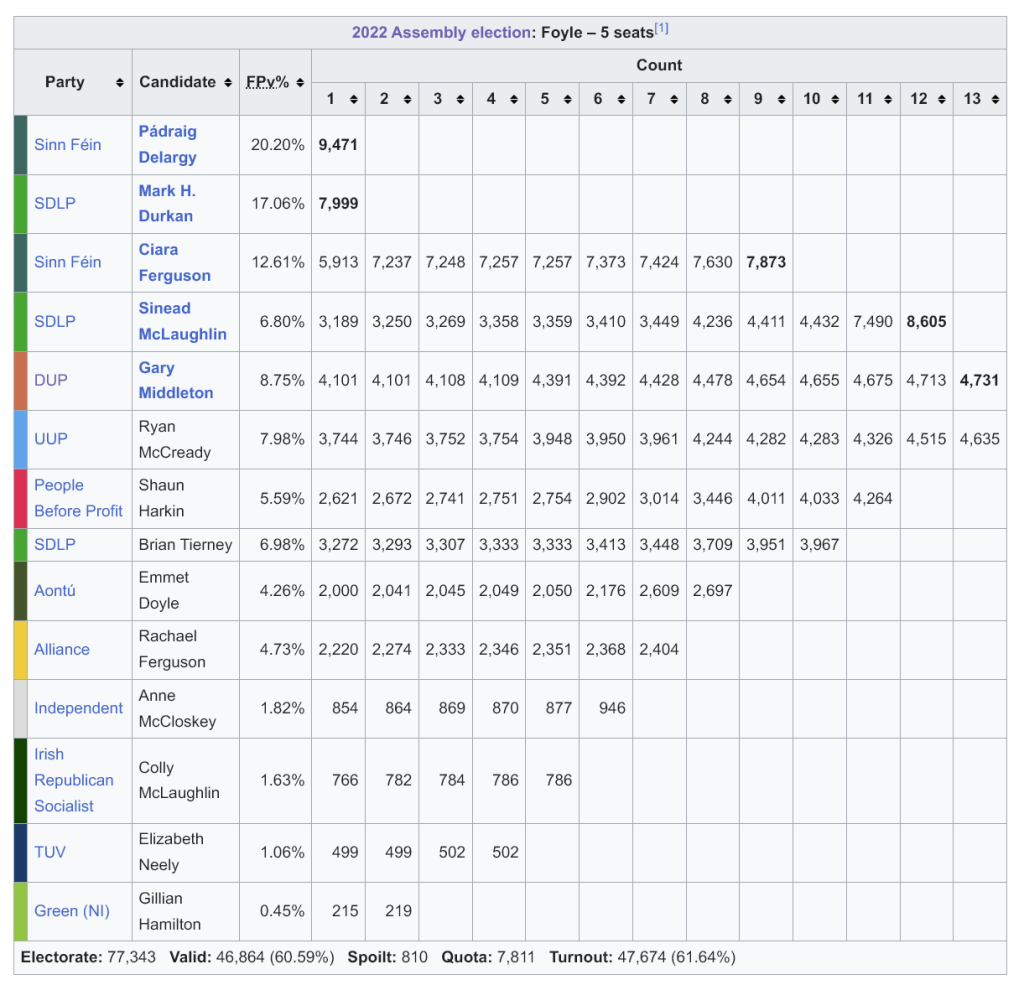Open the UUP party link
The image size is (1024, 990).
[51, 439]
